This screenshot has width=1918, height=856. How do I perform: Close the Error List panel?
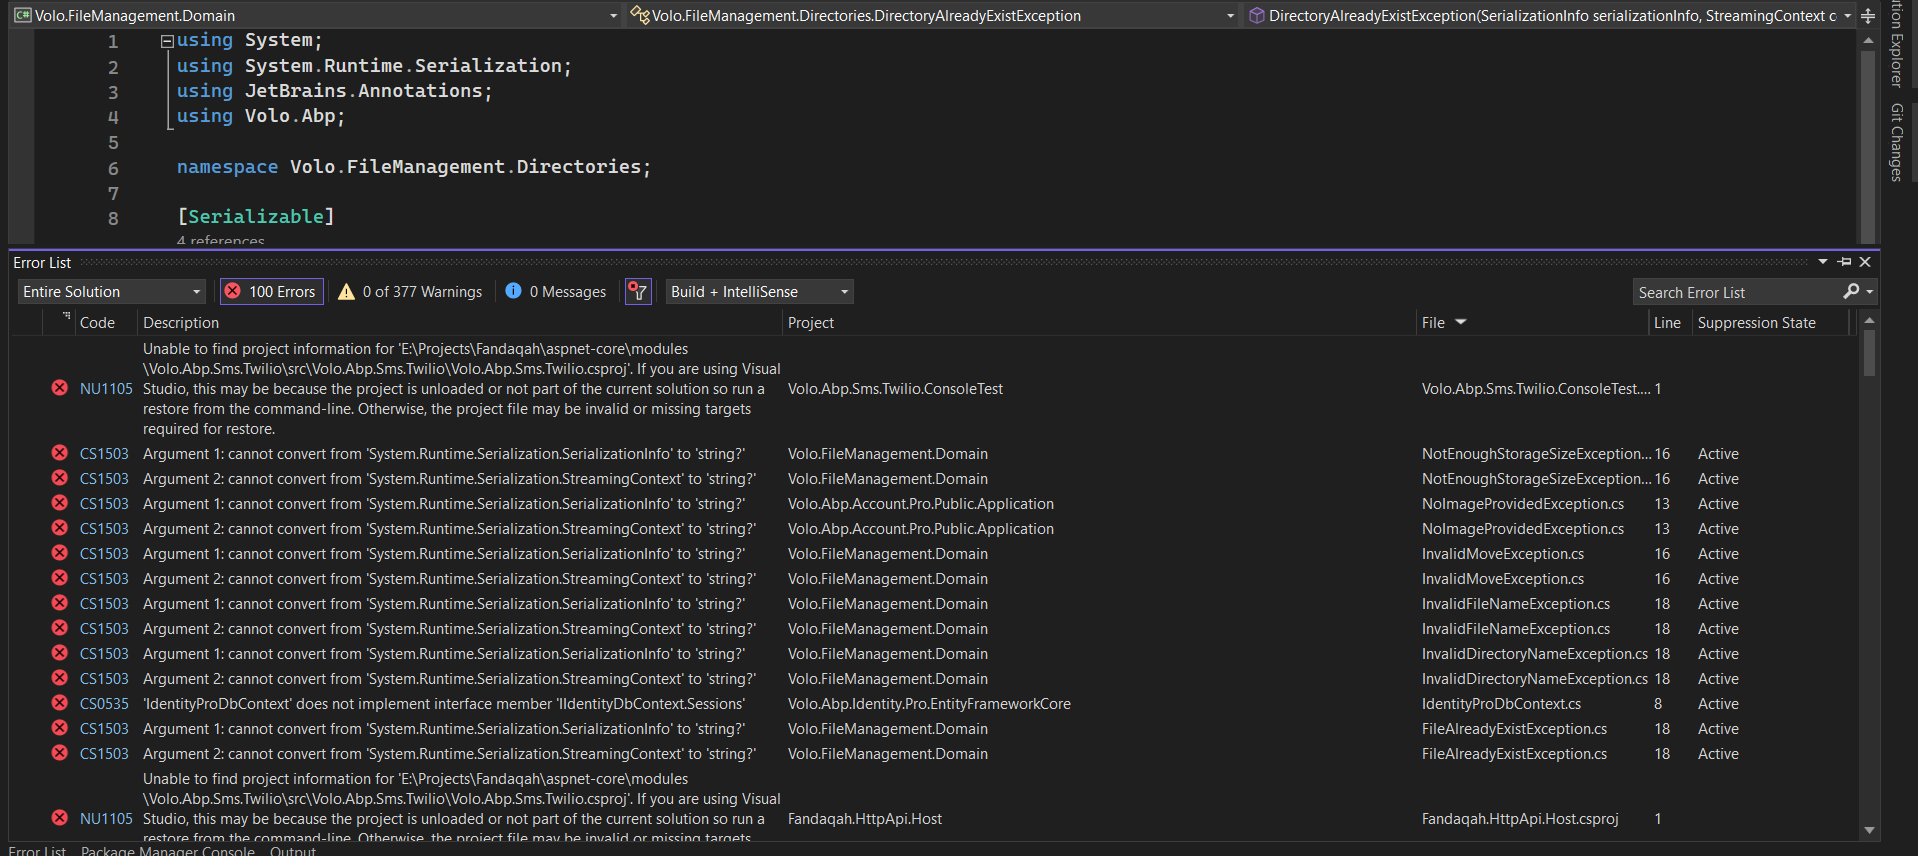click(1865, 262)
